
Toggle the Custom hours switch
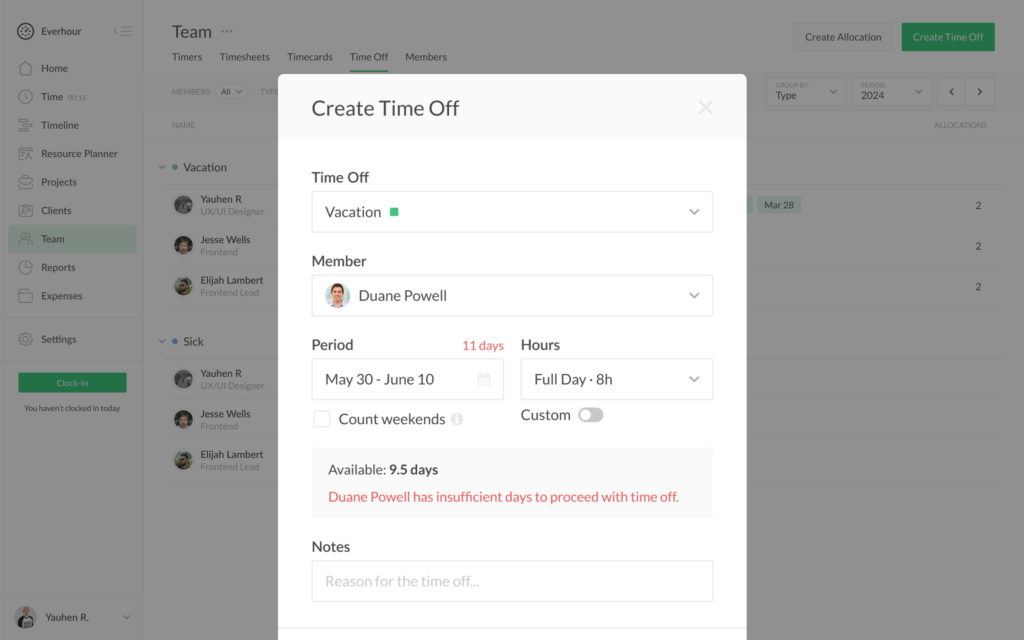click(590, 415)
